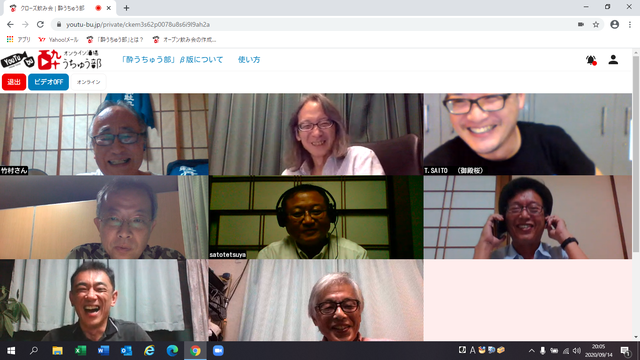Launch Word from the taskbar
640x360 pixels.
[x=103, y=351]
